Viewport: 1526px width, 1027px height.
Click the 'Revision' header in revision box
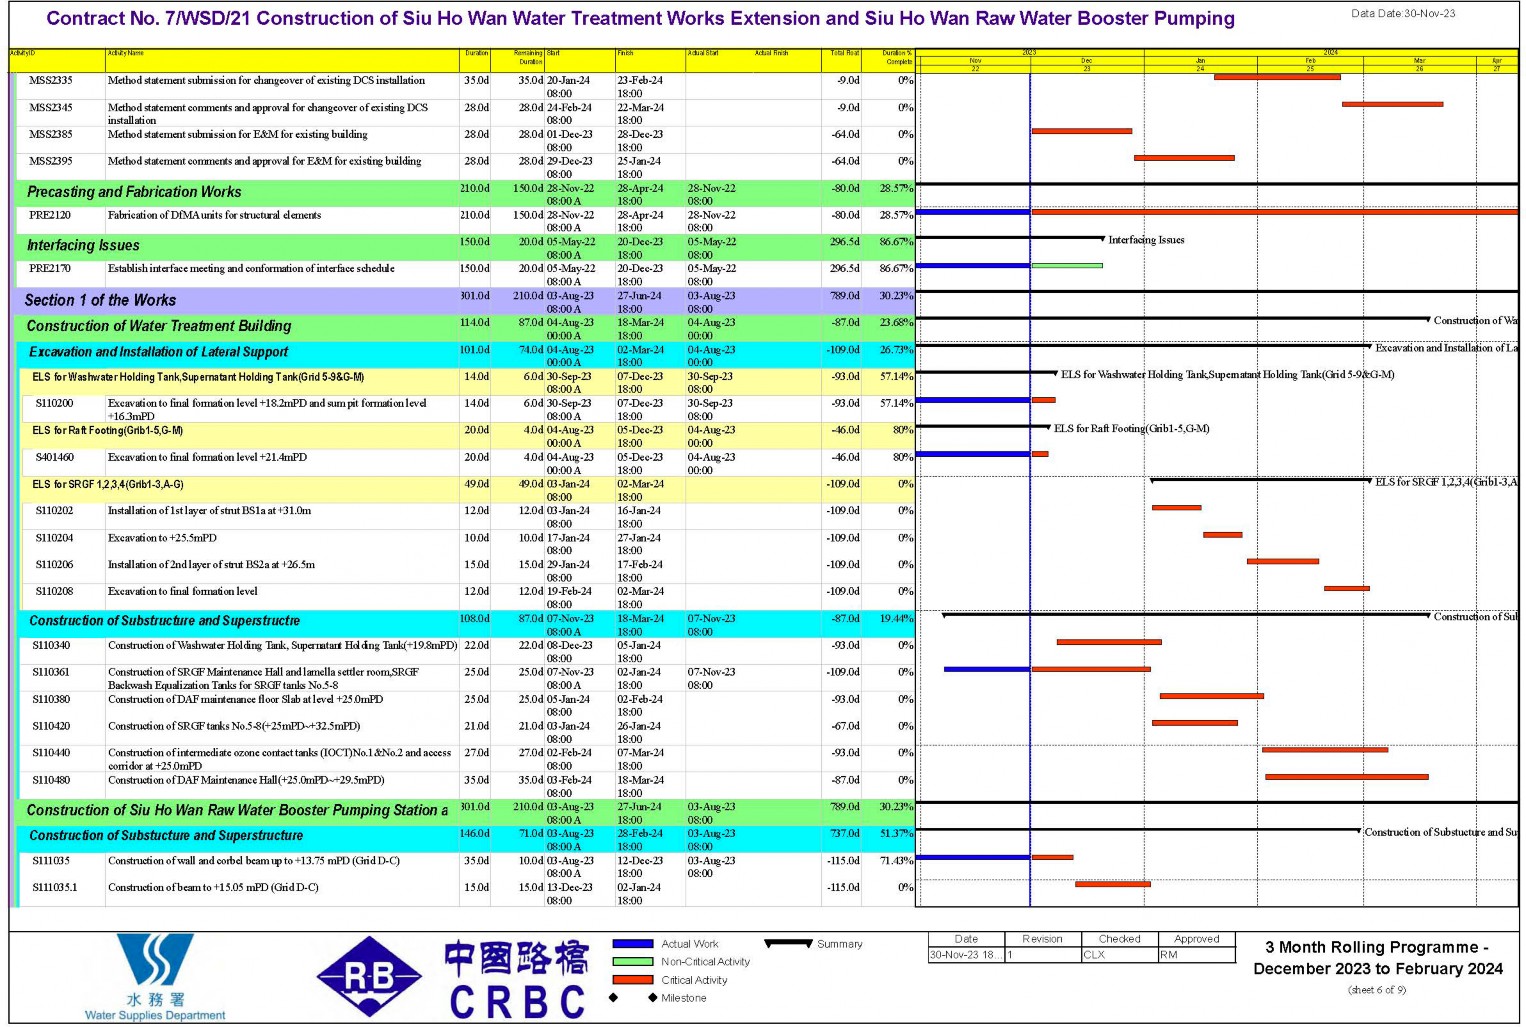click(1042, 939)
